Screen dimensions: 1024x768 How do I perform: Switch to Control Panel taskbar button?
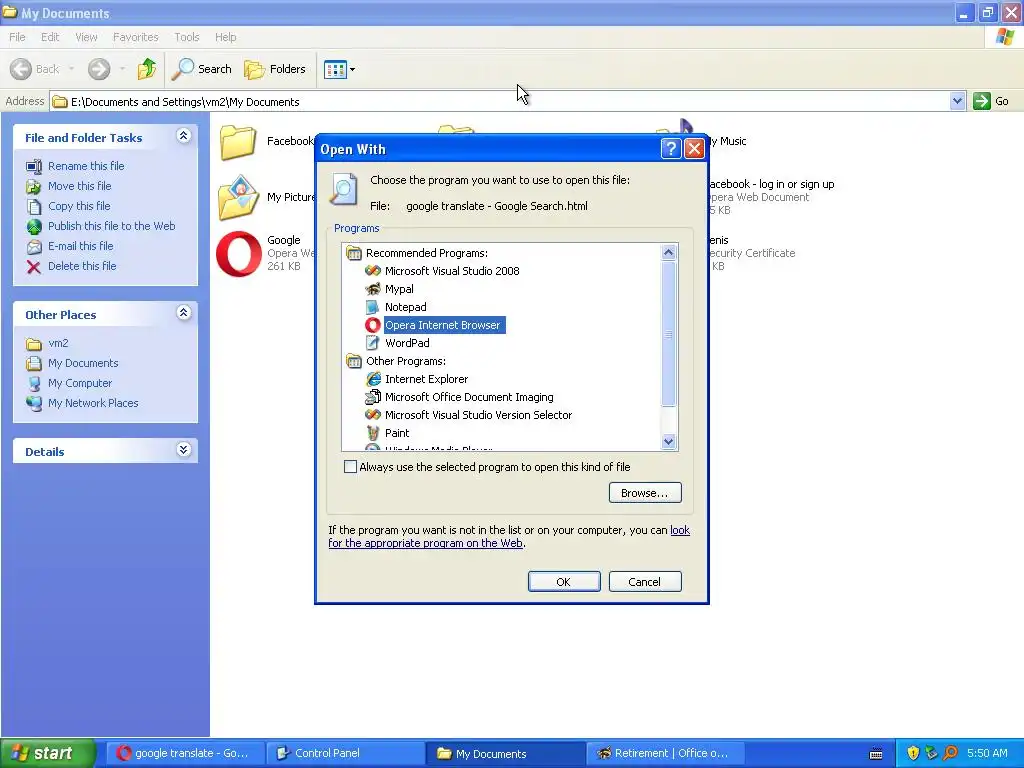(x=345, y=753)
